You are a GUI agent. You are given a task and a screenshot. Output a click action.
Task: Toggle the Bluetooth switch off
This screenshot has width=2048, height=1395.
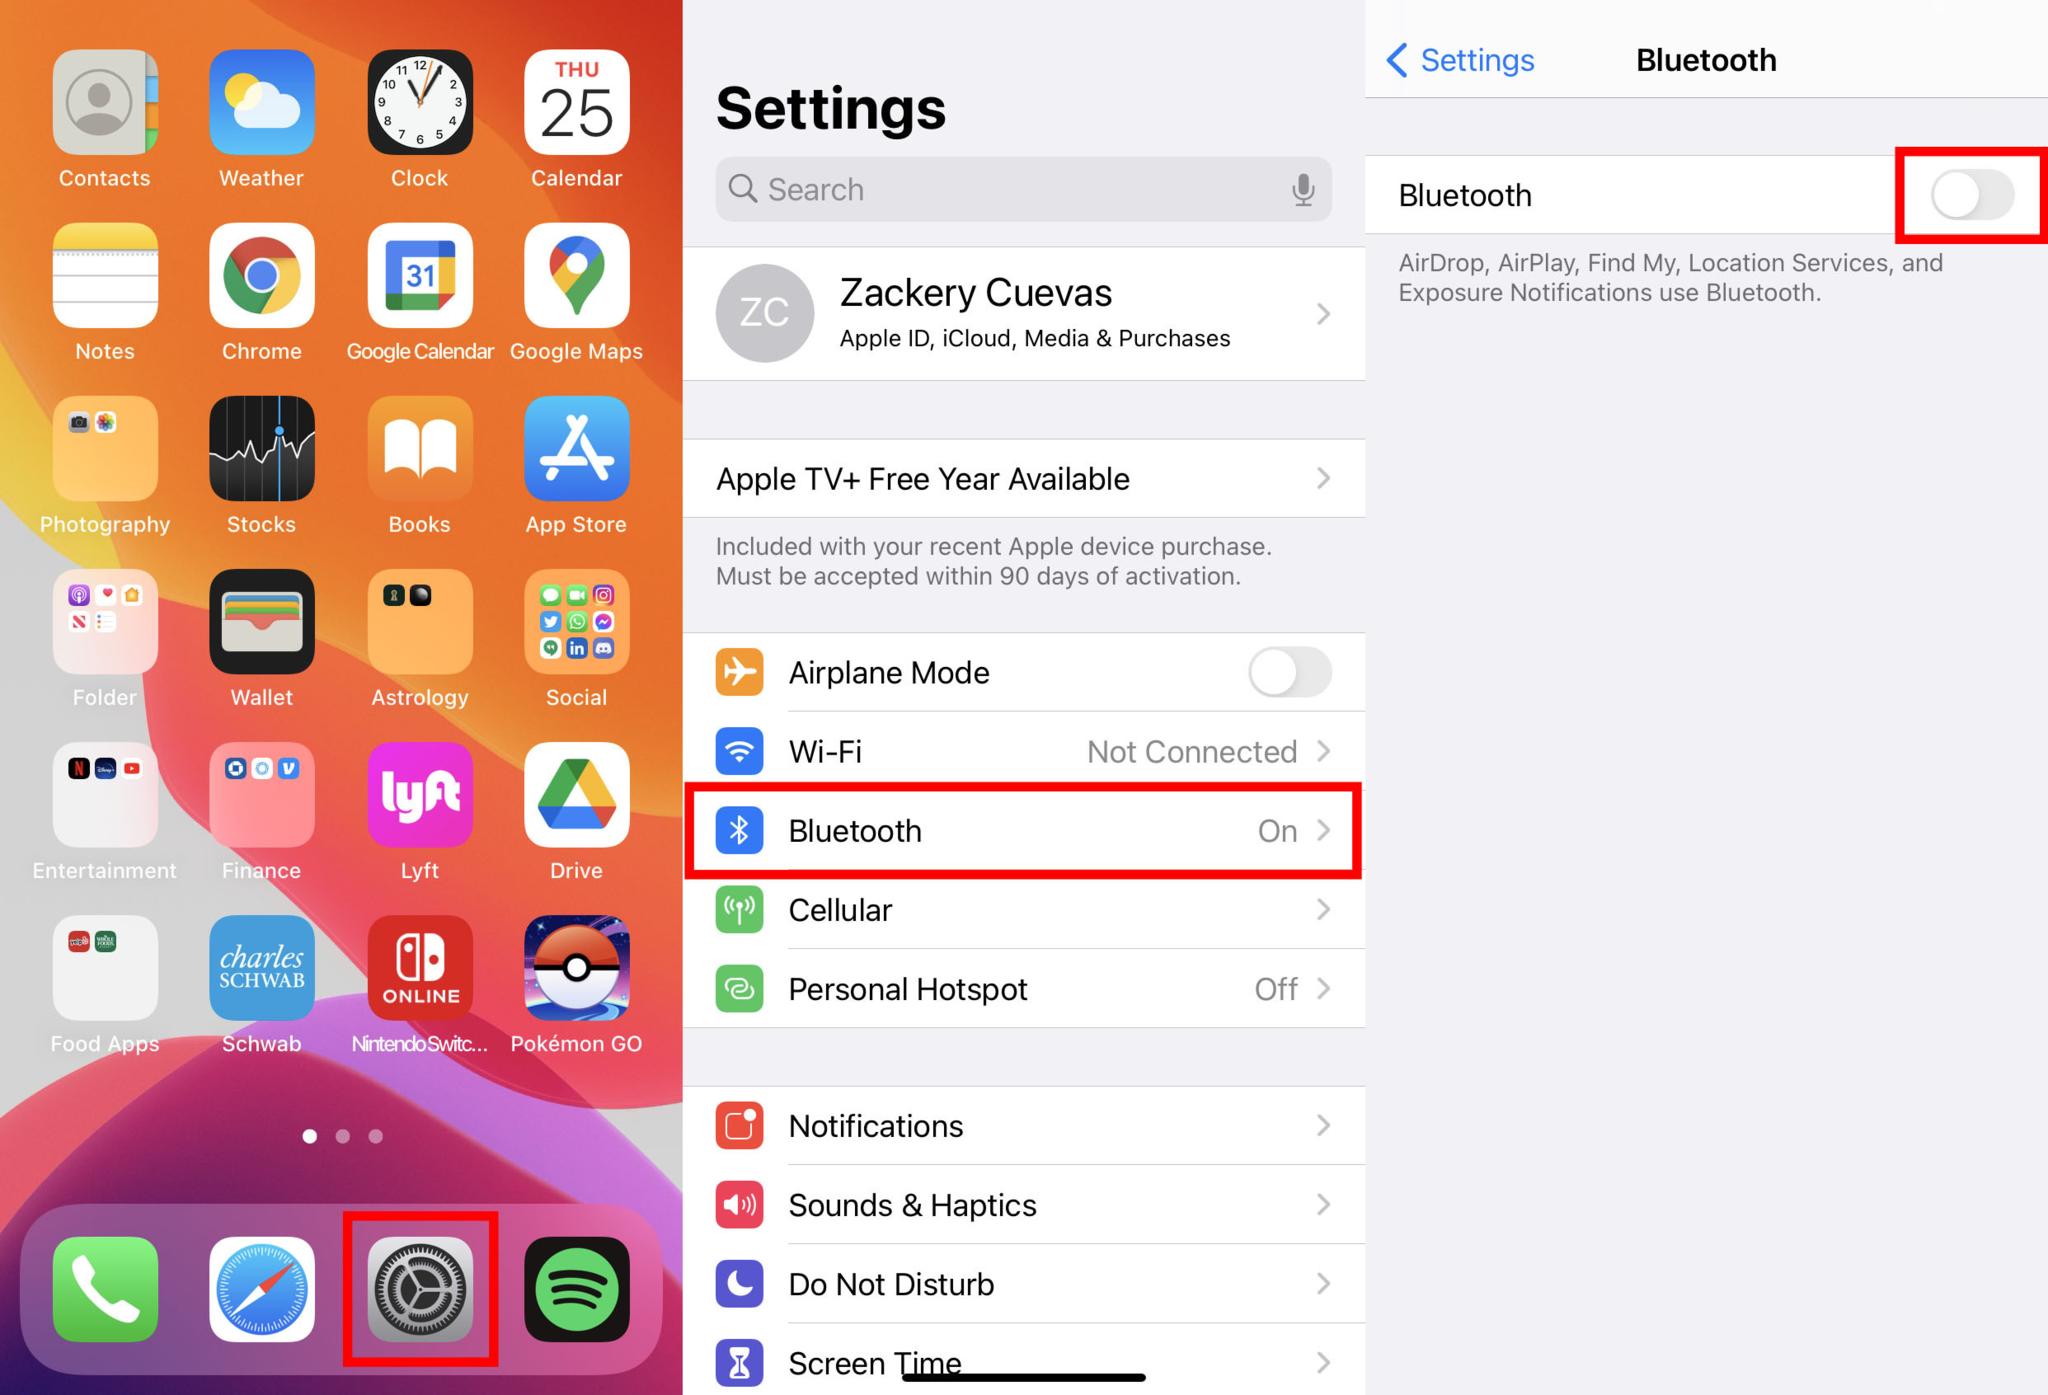(x=1969, y=193)
